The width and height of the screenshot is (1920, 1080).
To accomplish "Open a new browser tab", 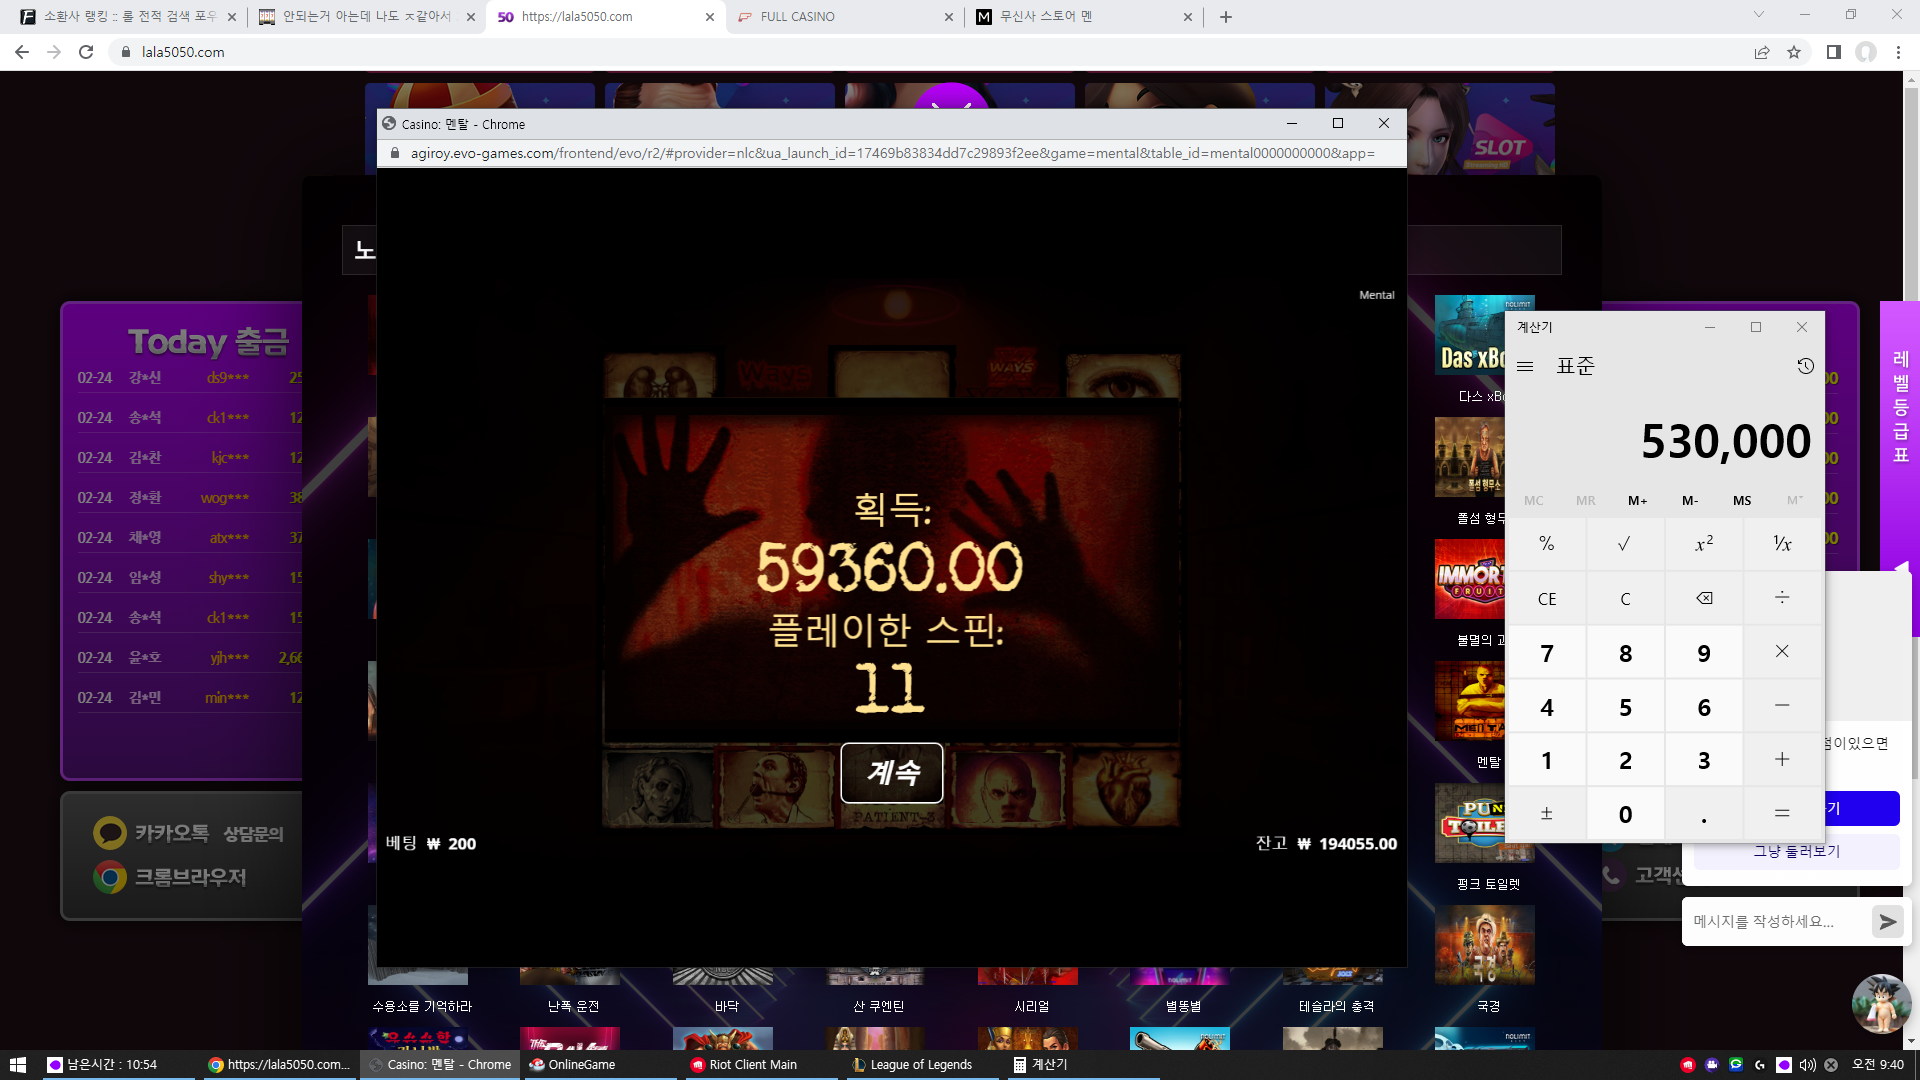I will click(1226, 17).
